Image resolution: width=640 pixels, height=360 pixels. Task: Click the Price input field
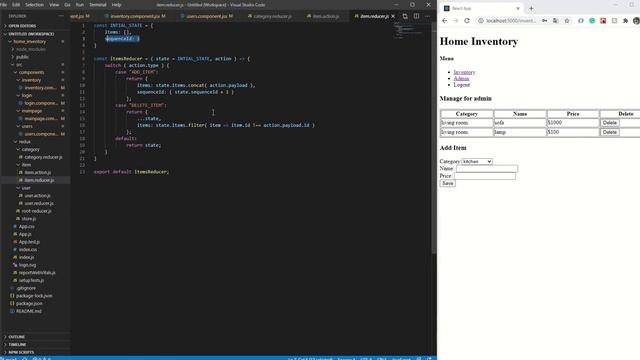pos(485,176)
